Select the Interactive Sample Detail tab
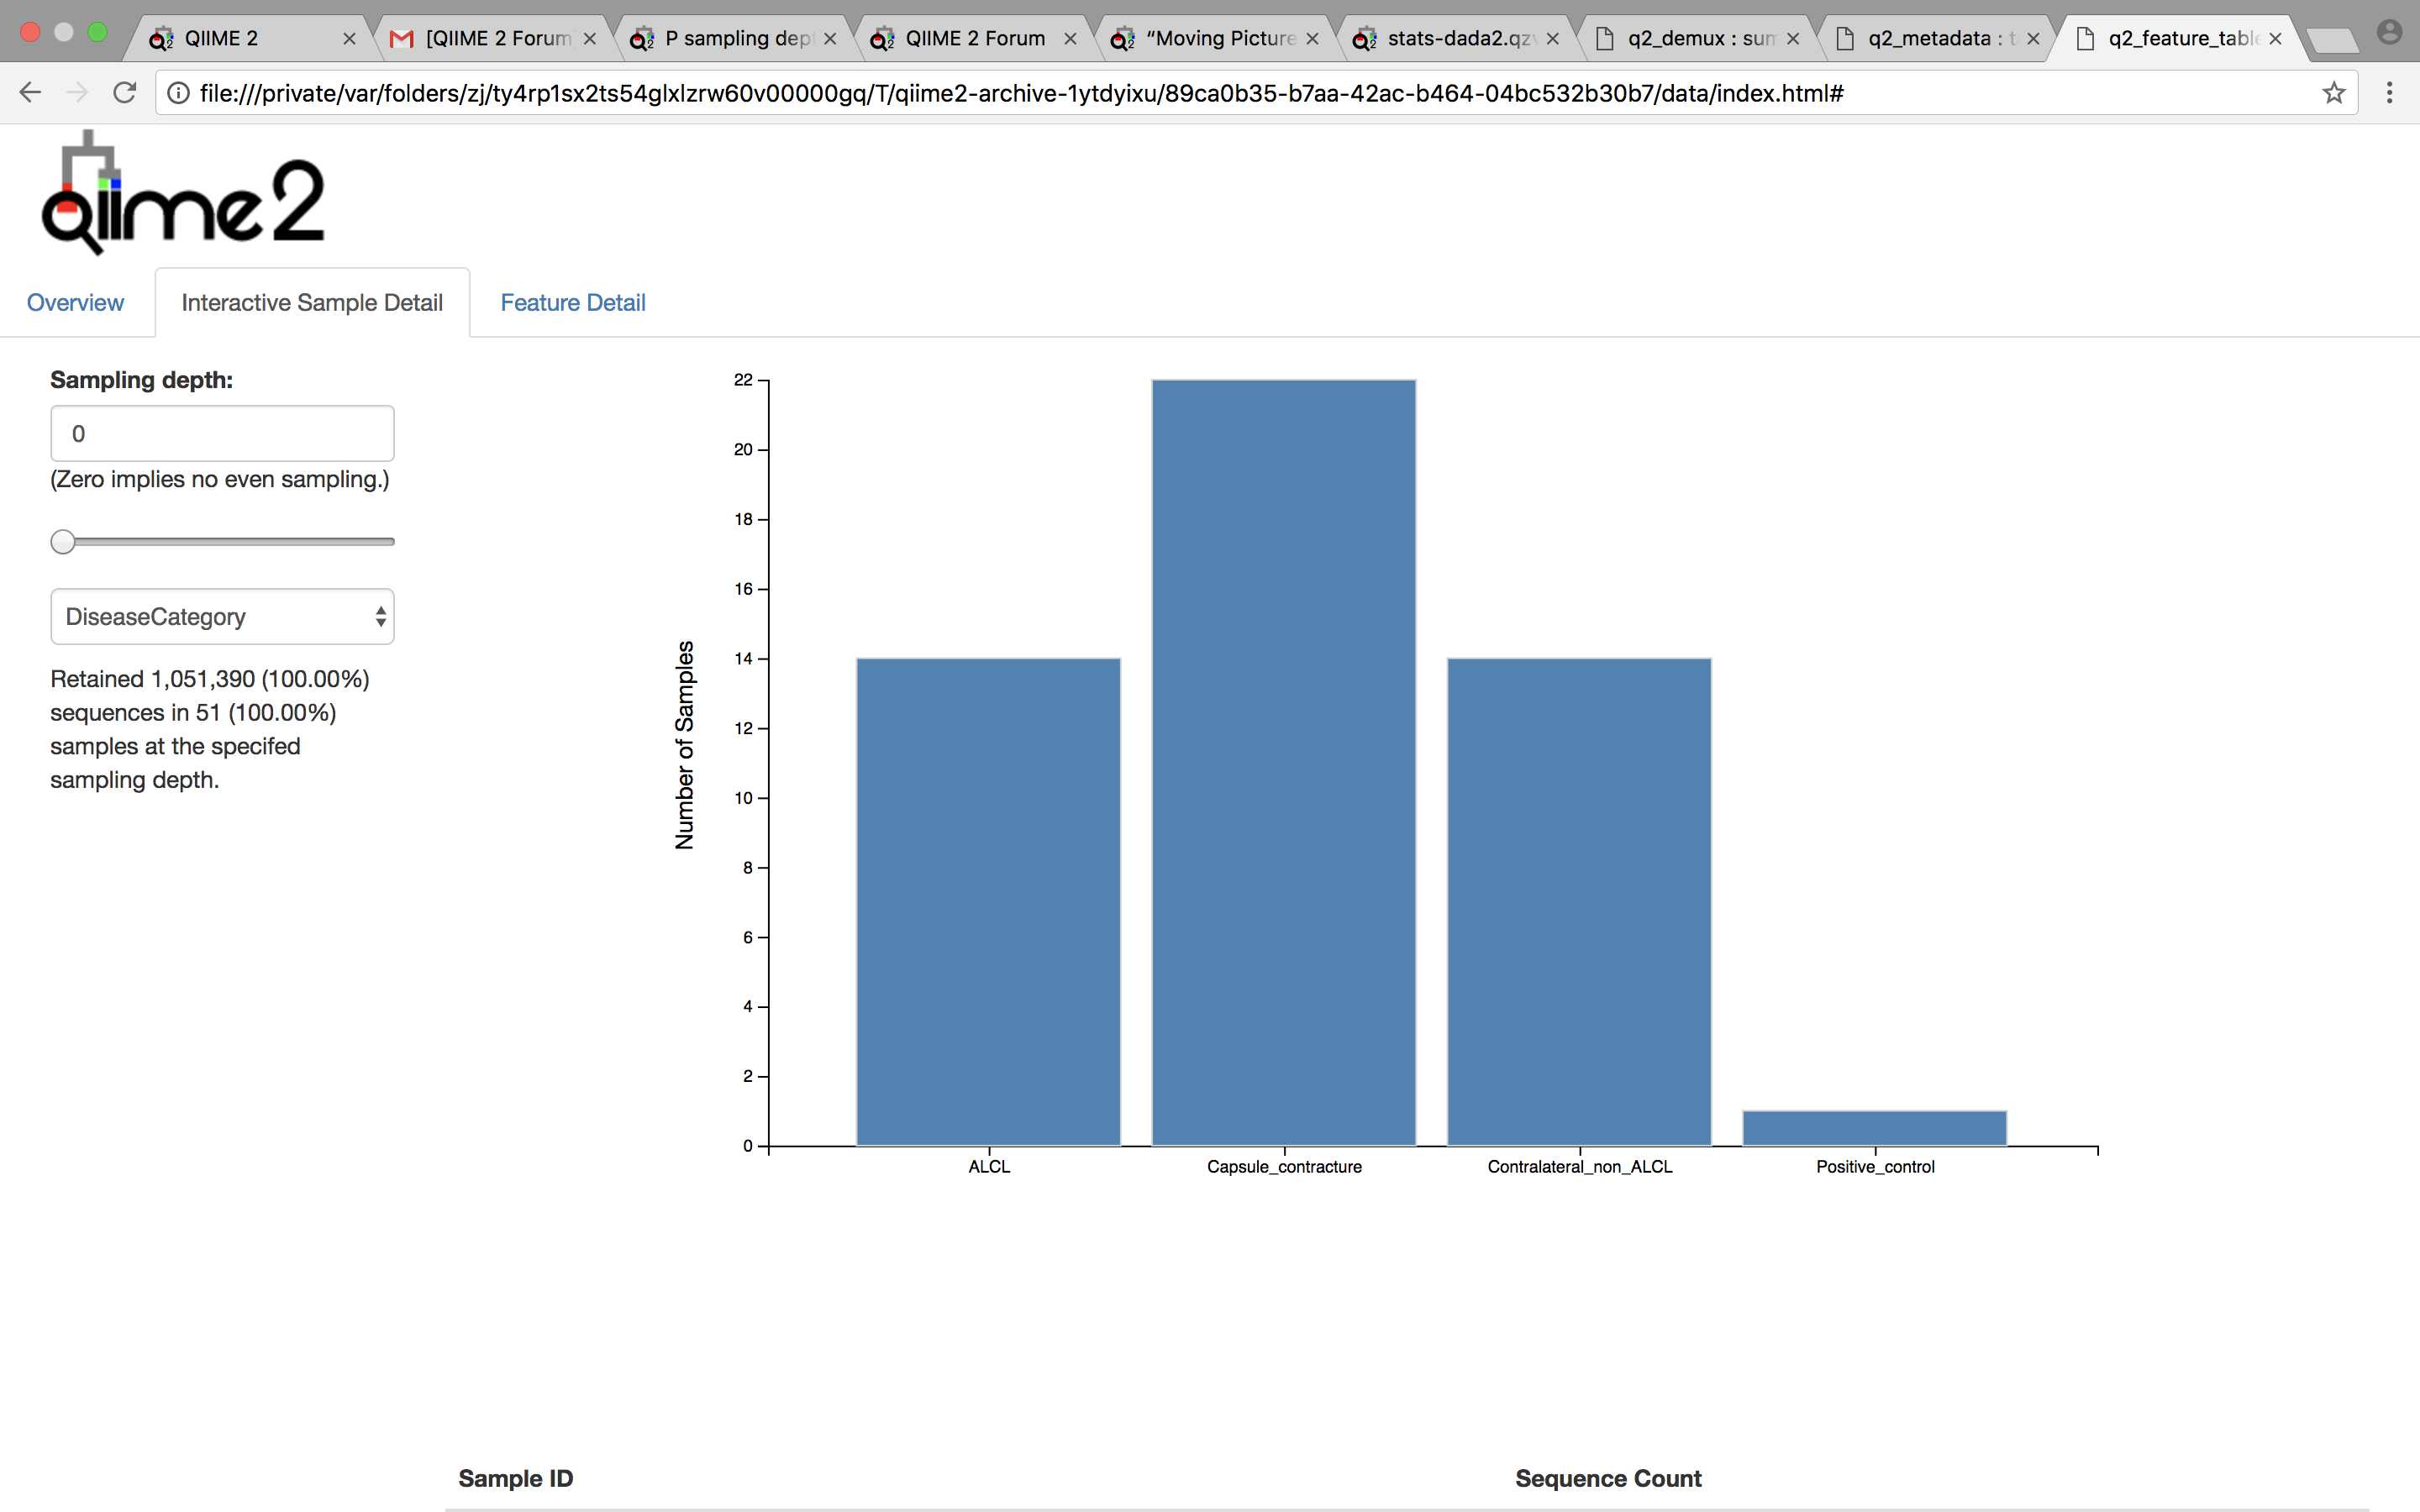 coord(312,302)
